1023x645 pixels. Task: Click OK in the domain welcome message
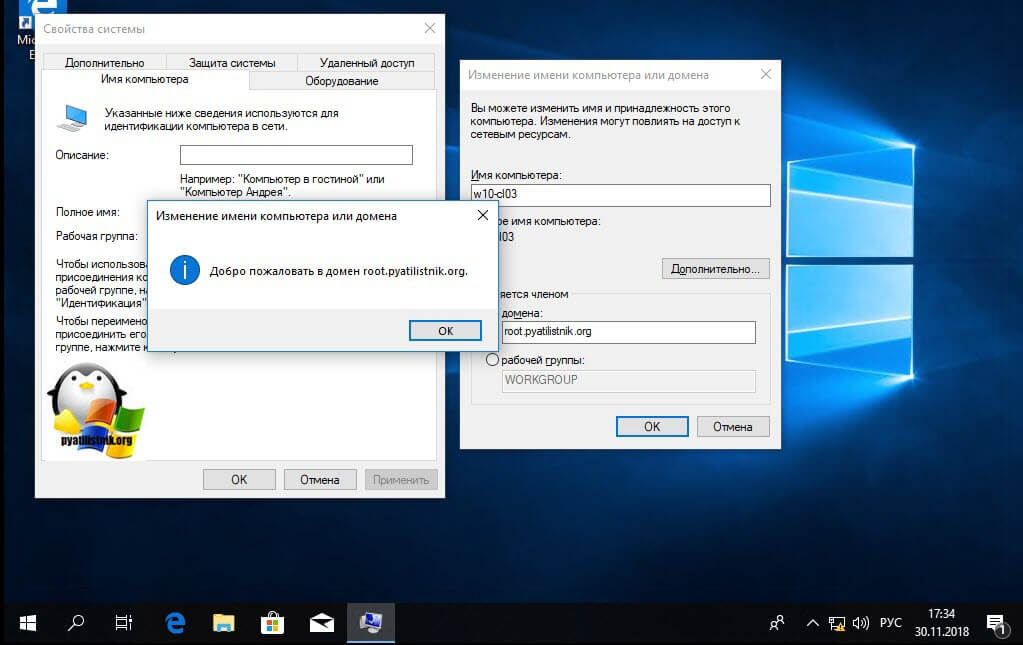coord(445,330)
